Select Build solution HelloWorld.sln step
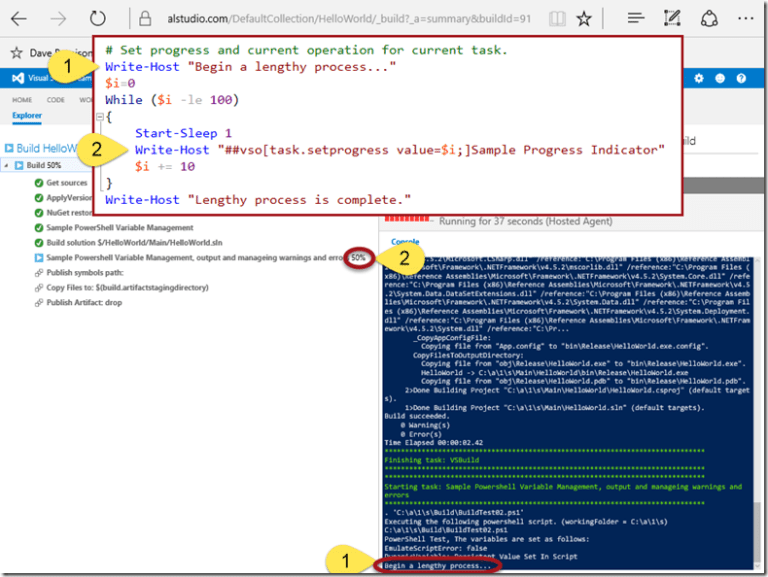 (x=134, y=242)
